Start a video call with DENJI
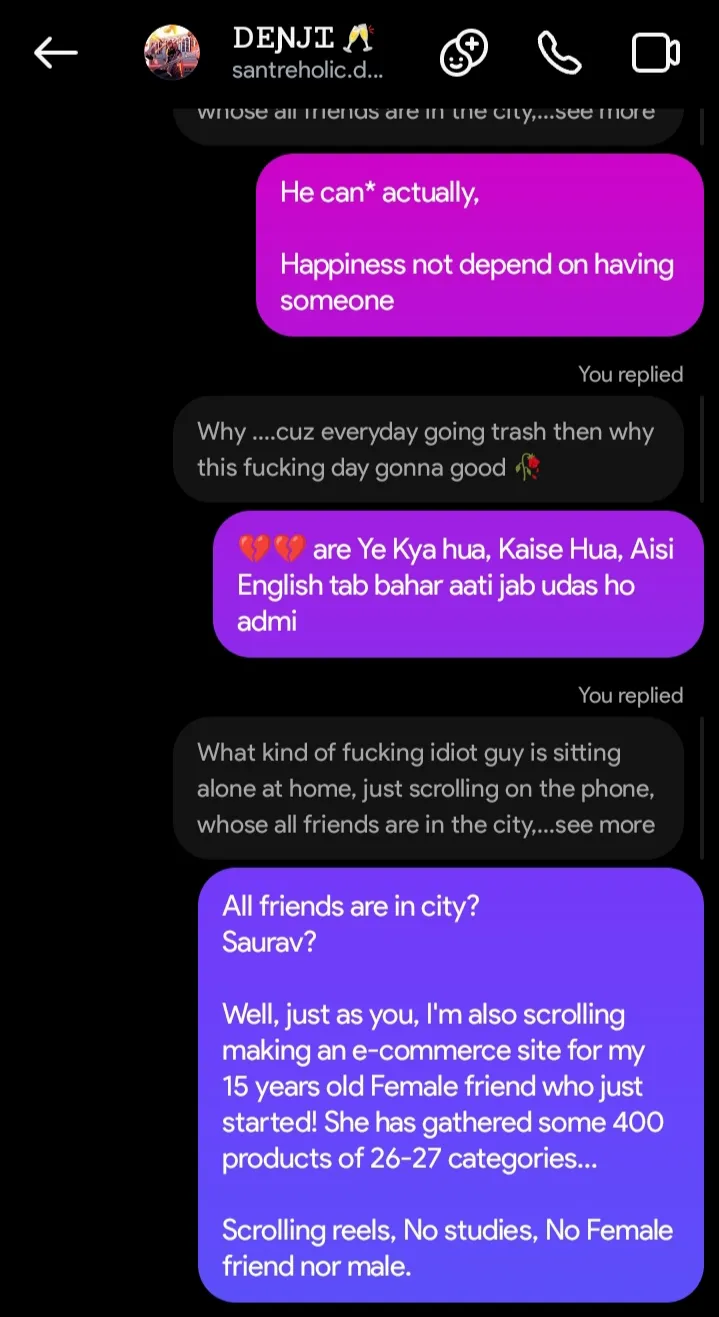 click(x=656, y=53)
